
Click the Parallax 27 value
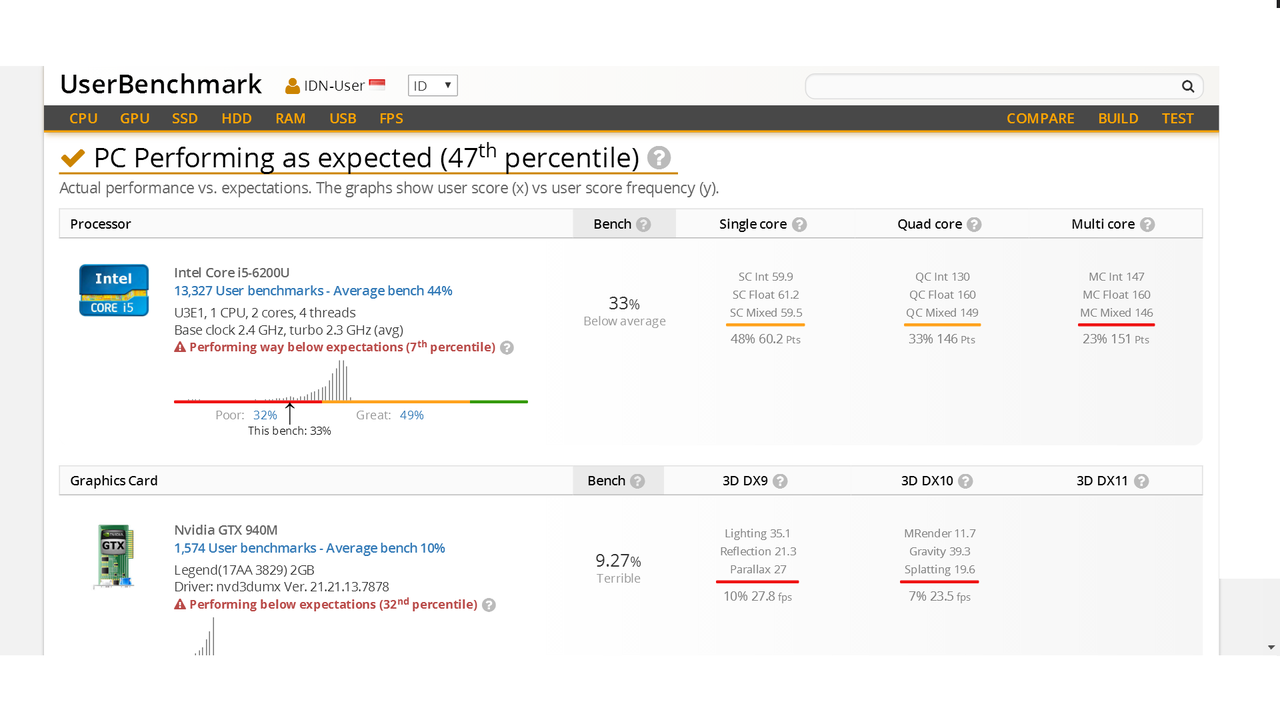coord(758,570)
